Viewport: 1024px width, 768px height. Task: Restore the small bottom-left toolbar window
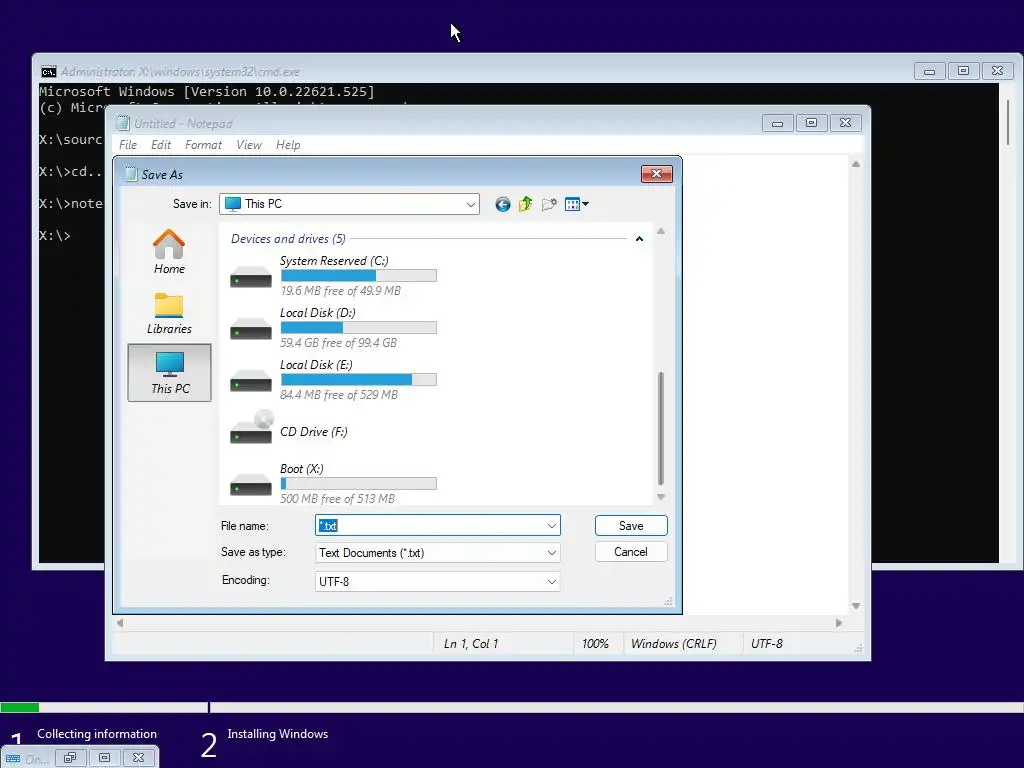click(71, 758)
